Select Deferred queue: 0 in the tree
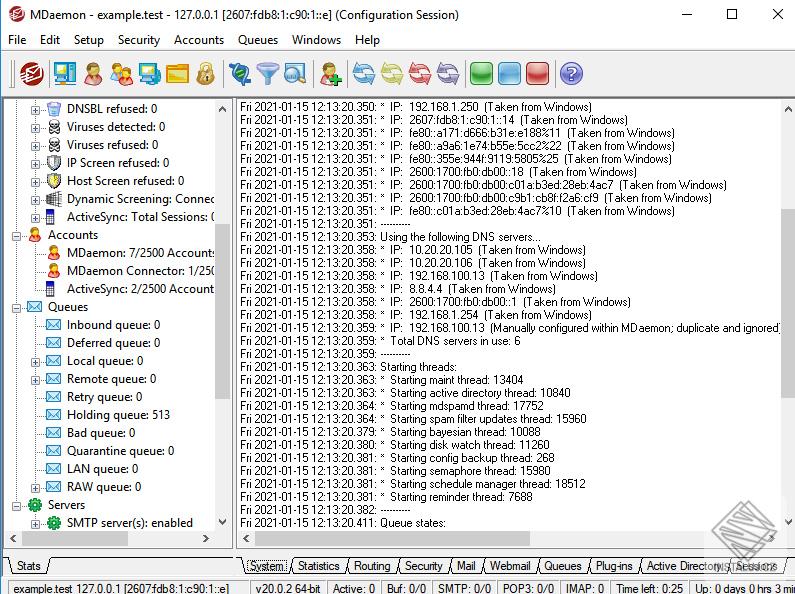This screenshot has height=594, width=795. pyautogui.click(x=114, y=343)
